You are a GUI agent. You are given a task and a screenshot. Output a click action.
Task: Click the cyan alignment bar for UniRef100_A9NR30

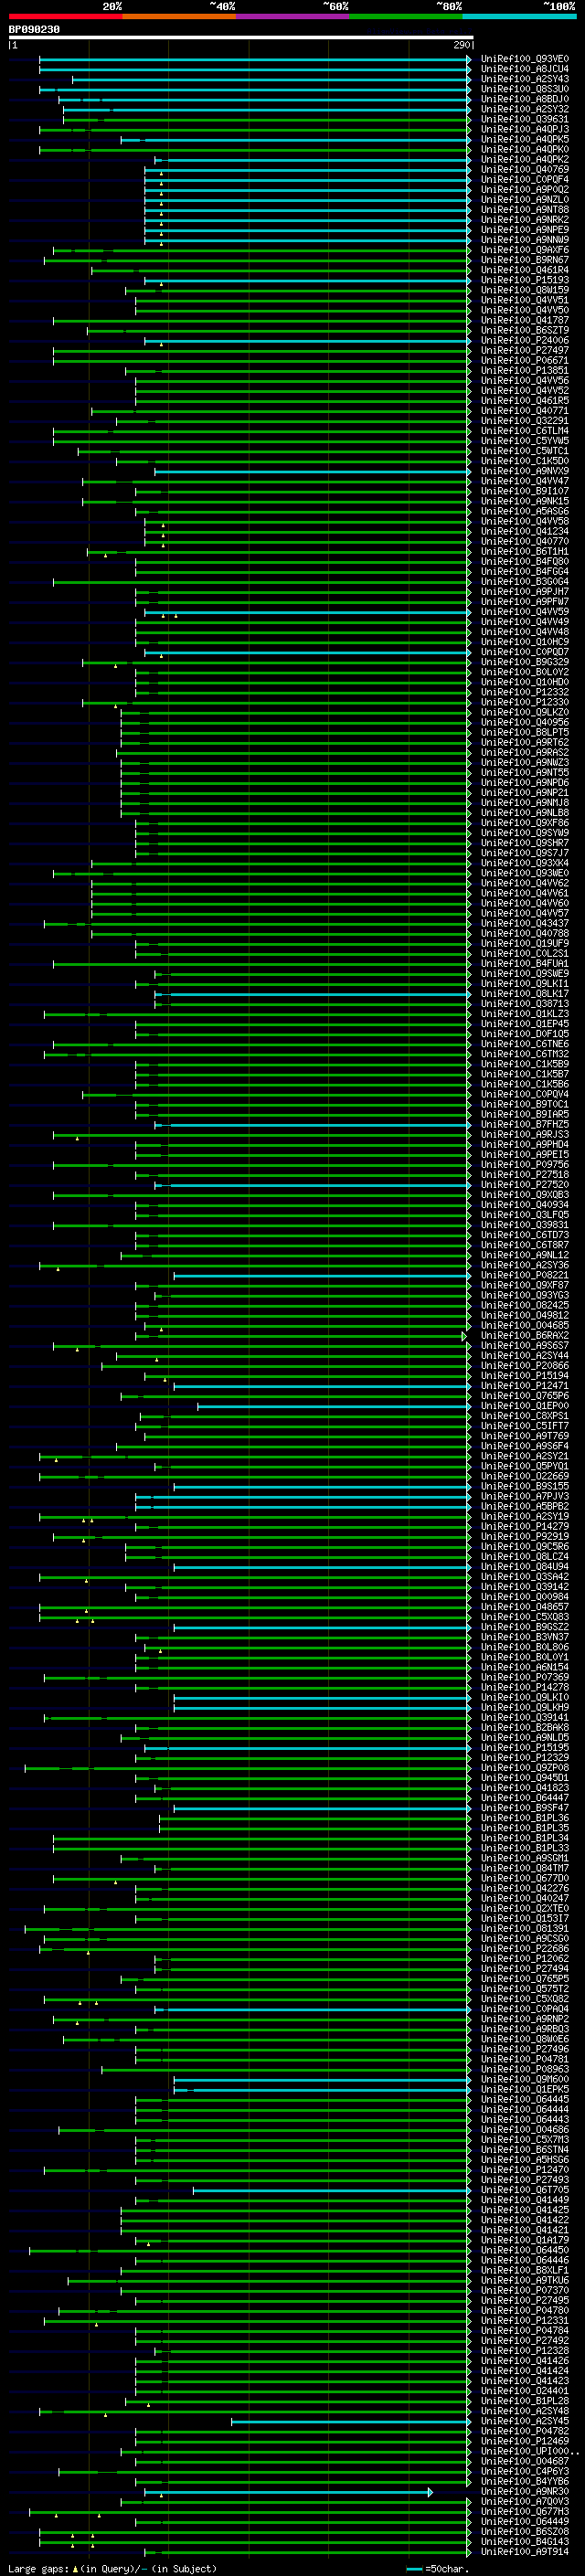pyautogui.click(x=288, y=2493)
